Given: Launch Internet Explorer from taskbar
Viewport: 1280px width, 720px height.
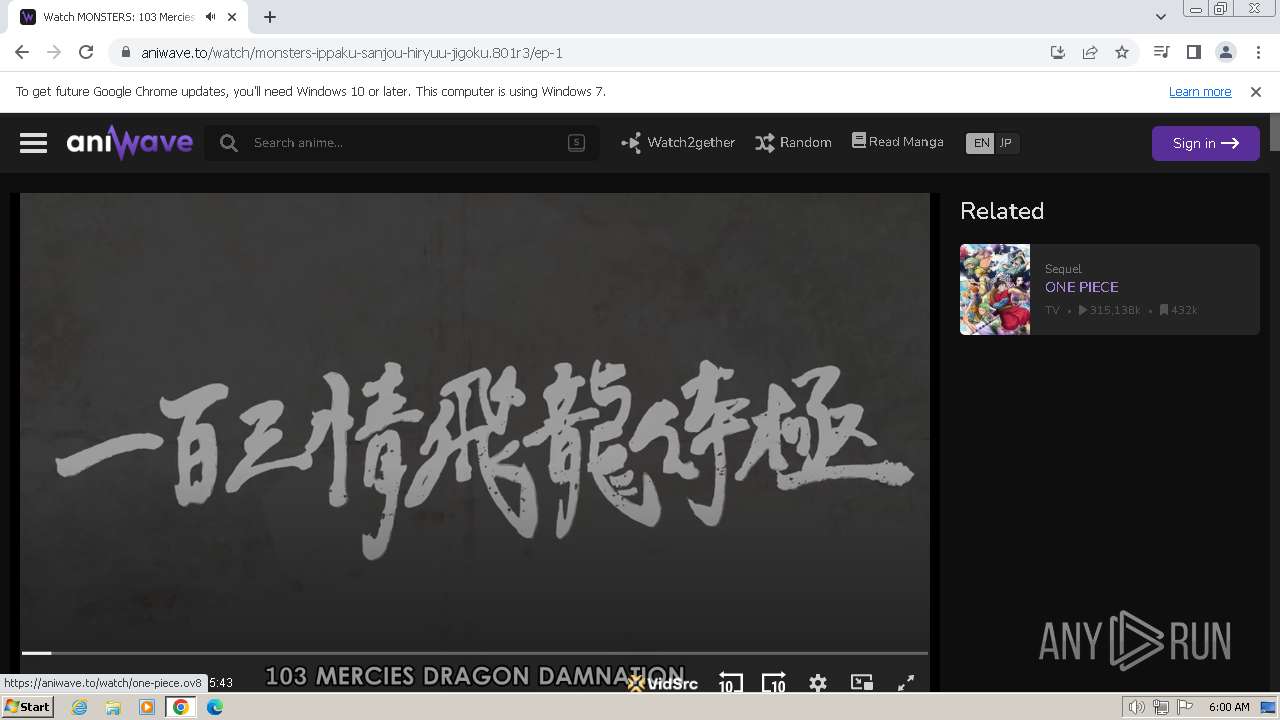Looking at the screenshot, I should (x=80, y=707).
